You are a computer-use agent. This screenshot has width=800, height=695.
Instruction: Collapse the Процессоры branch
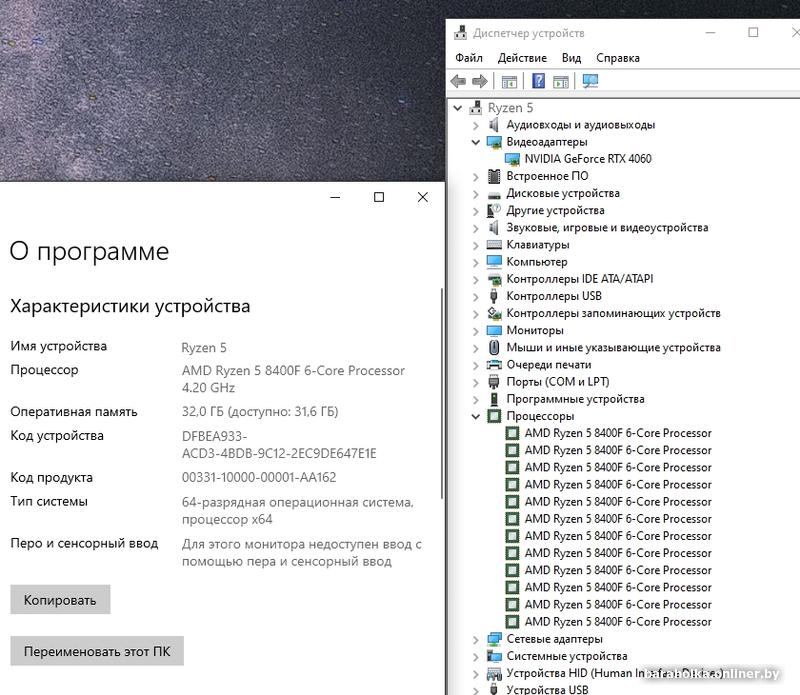pyautogui.click(x=476, y=417)
